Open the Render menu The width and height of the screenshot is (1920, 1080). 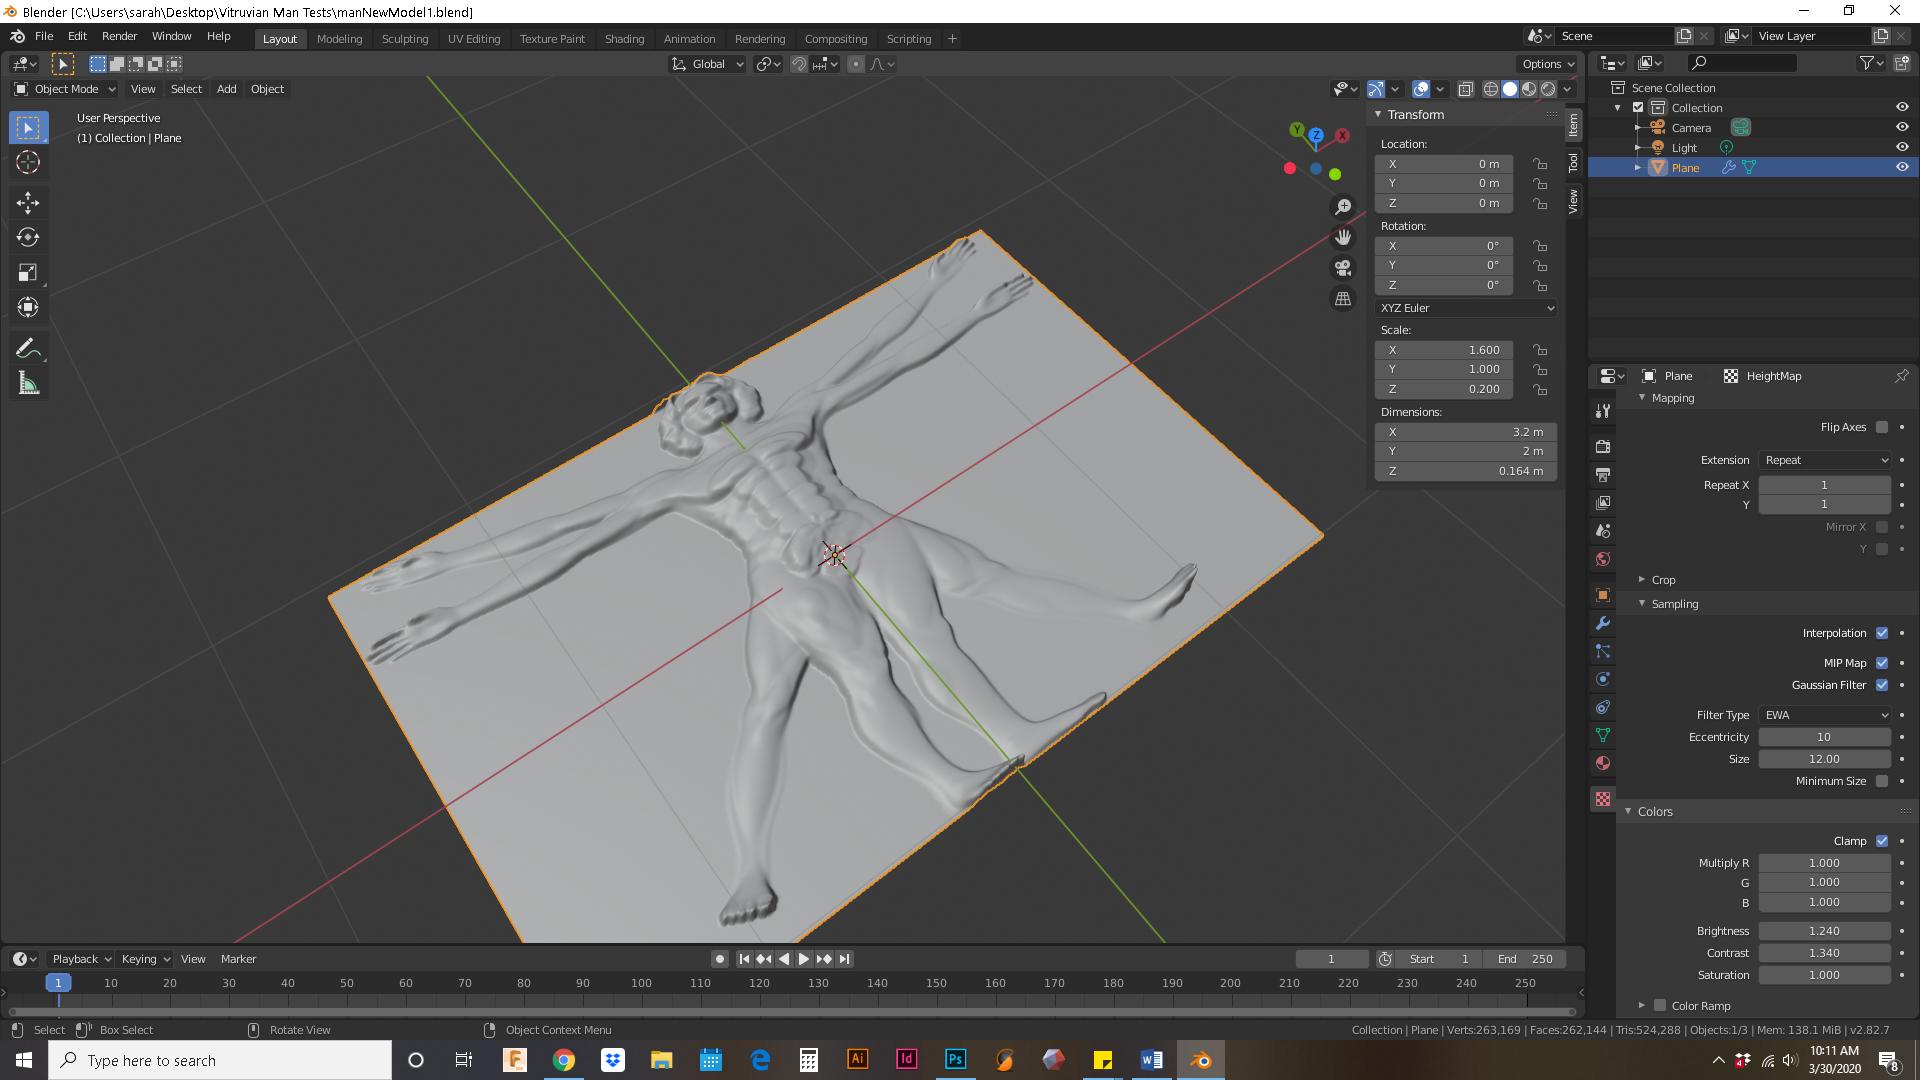pos(120,36)
